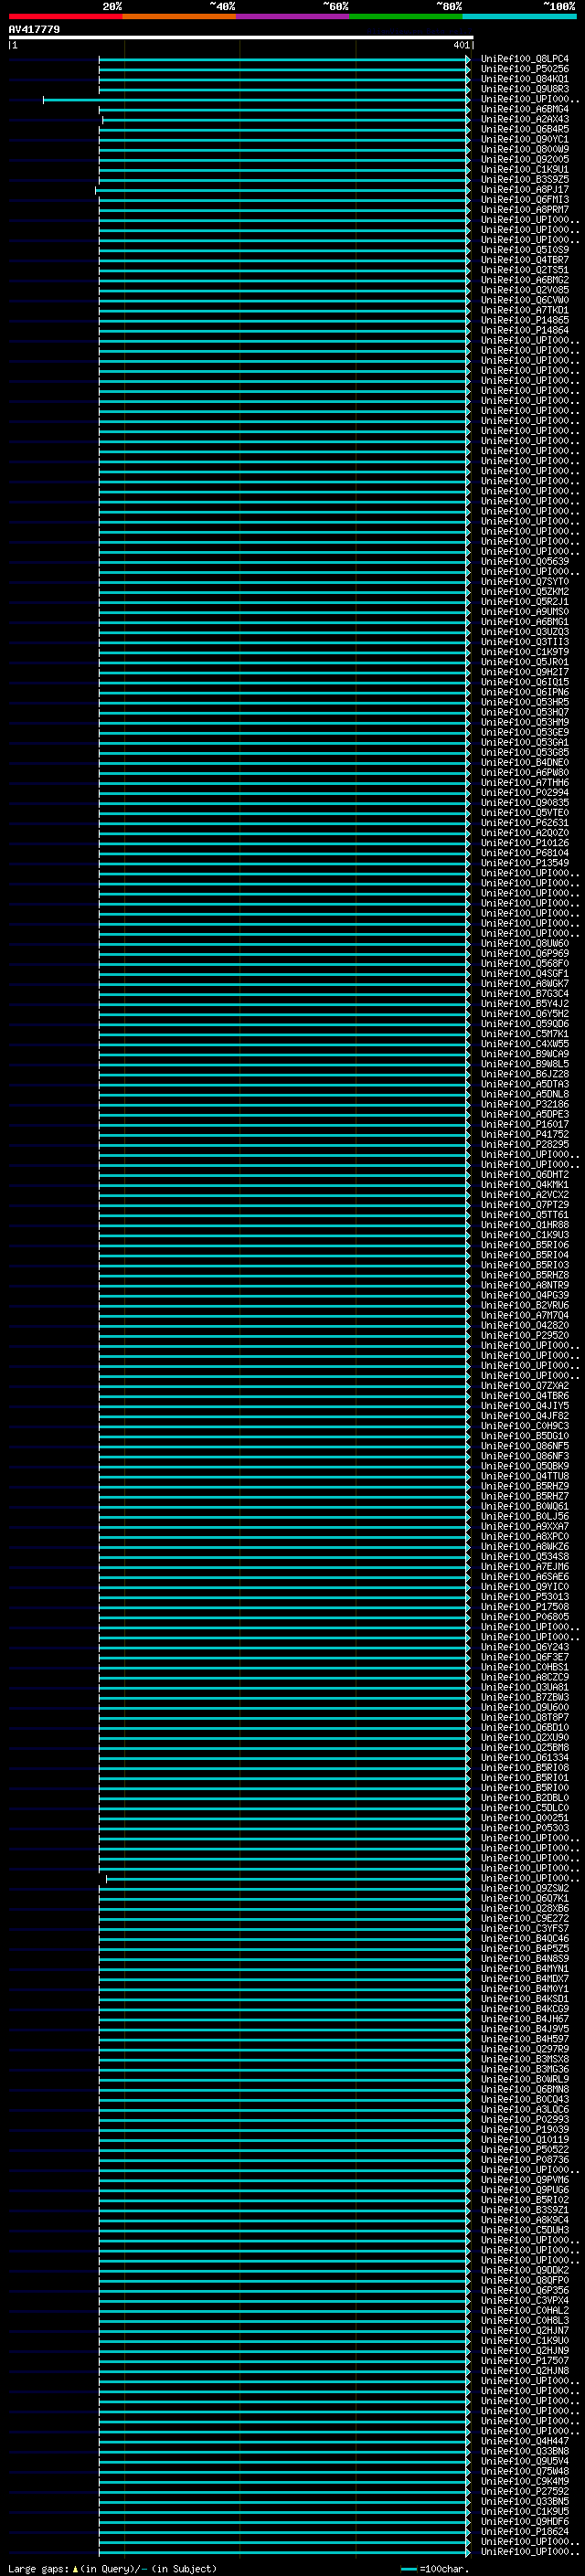Viewport: 585px width, 2576px height.
Task: Select hit UniRef100_Q6Q7K1
Action: 525,1899
